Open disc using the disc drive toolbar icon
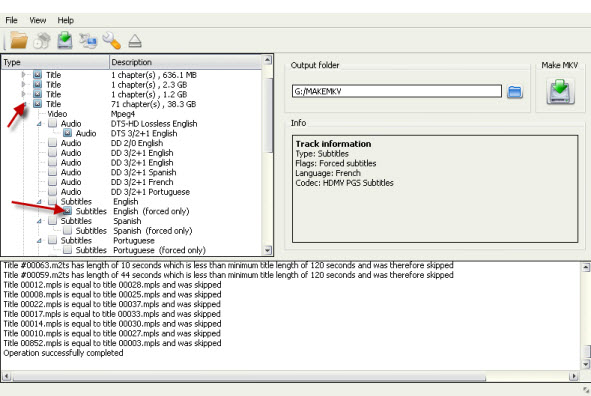The width and height of the screenshot is (591, 396). point(42,41)
